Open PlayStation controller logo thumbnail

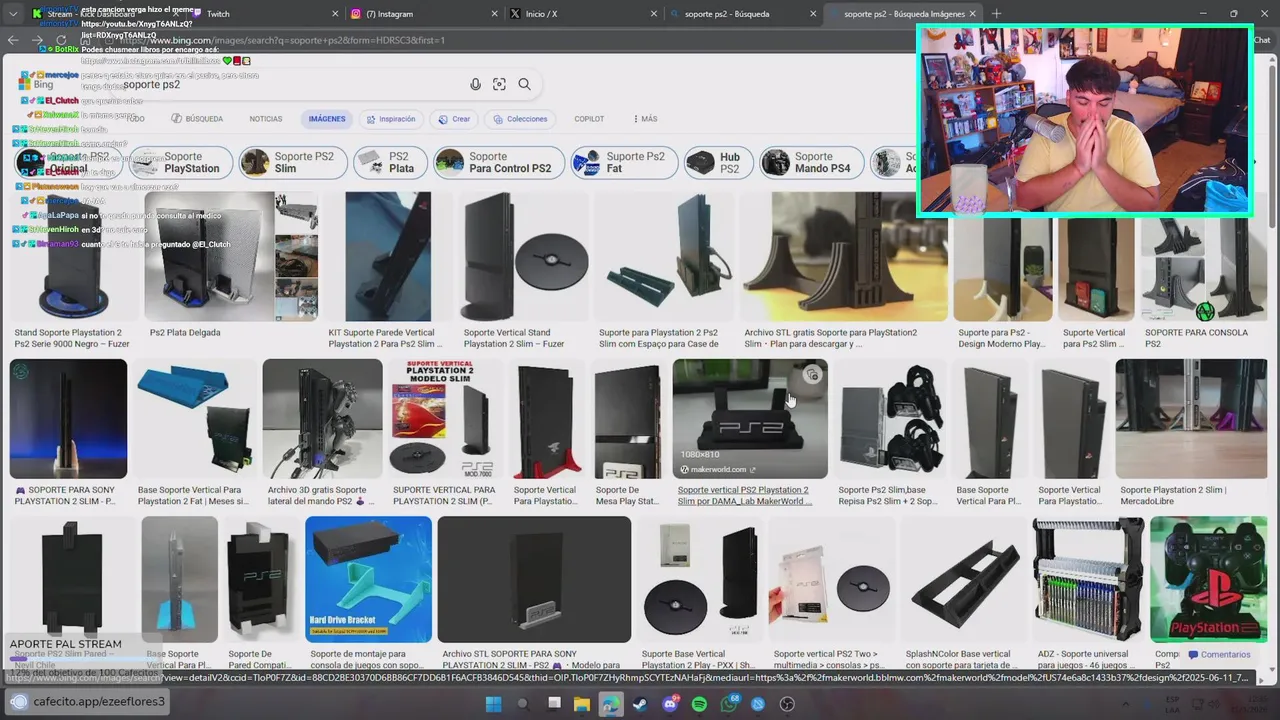pos(1208,580)
